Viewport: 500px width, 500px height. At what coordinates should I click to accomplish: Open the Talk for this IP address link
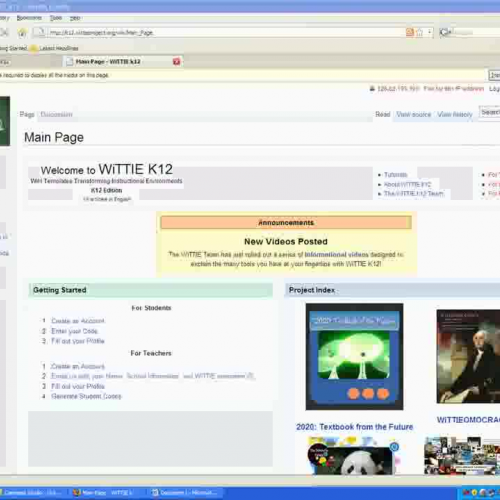[454, 89]
